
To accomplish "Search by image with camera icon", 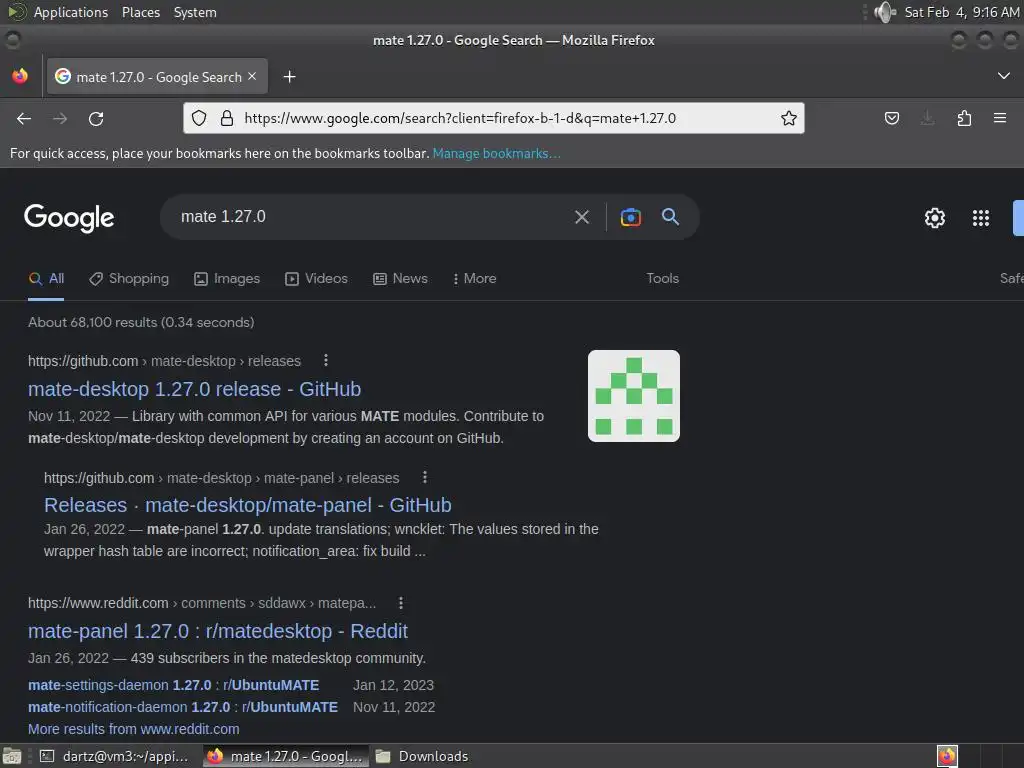I will point(630,217).
